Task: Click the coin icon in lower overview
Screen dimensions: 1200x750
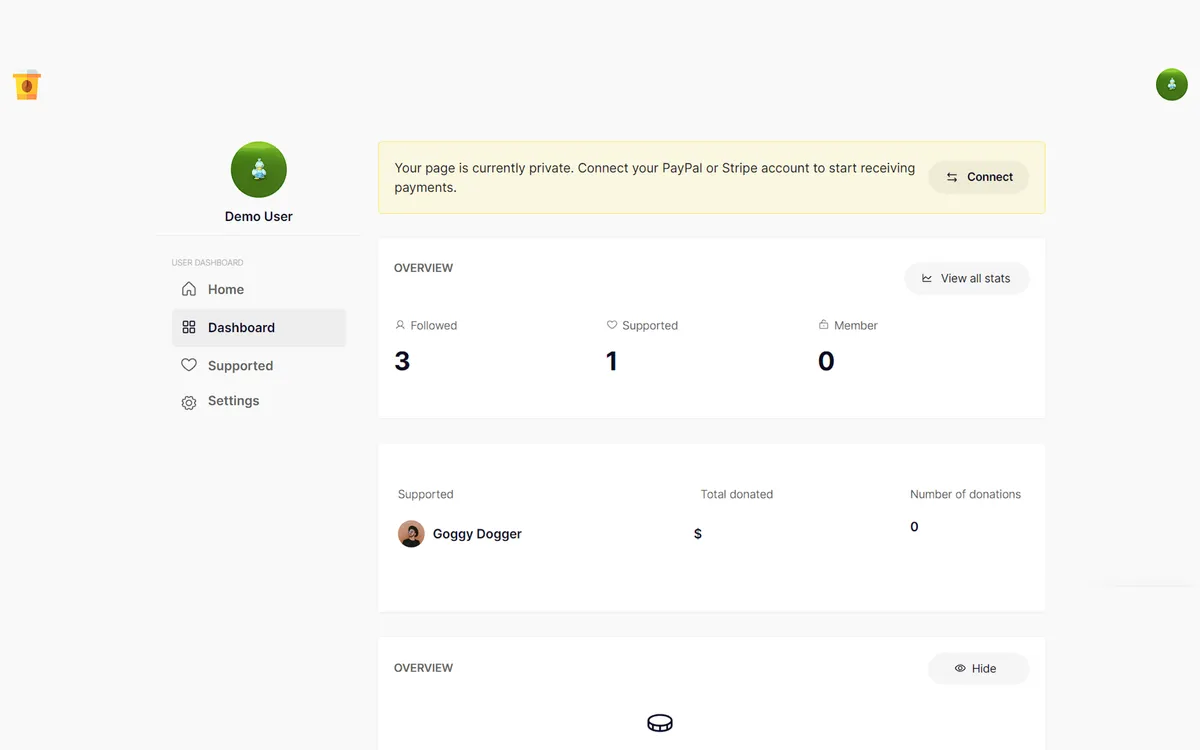Action: pyautogui.click(x=660, y=723)
